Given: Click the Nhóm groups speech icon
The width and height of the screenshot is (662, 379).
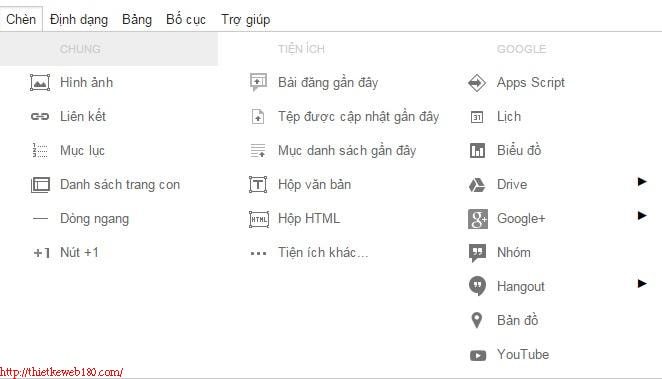Looking at the screenshot, I should click(x=477, y=253).
